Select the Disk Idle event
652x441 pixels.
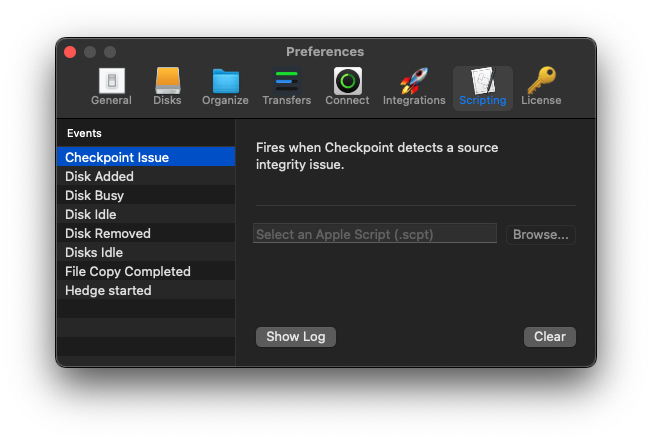click(x=146, y=214)
